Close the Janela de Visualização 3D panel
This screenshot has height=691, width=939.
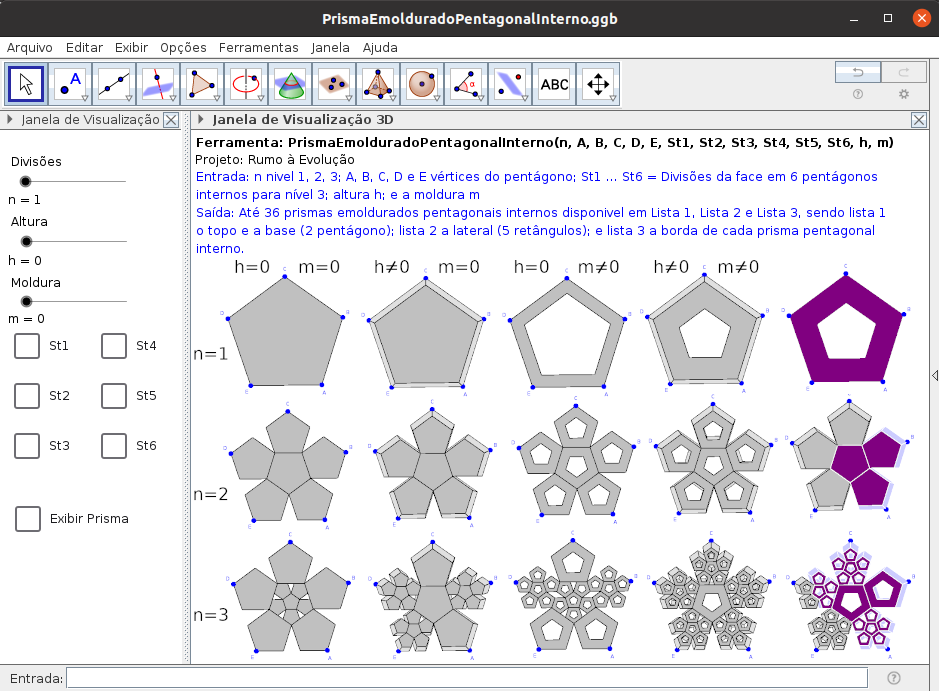click(919, 120)
